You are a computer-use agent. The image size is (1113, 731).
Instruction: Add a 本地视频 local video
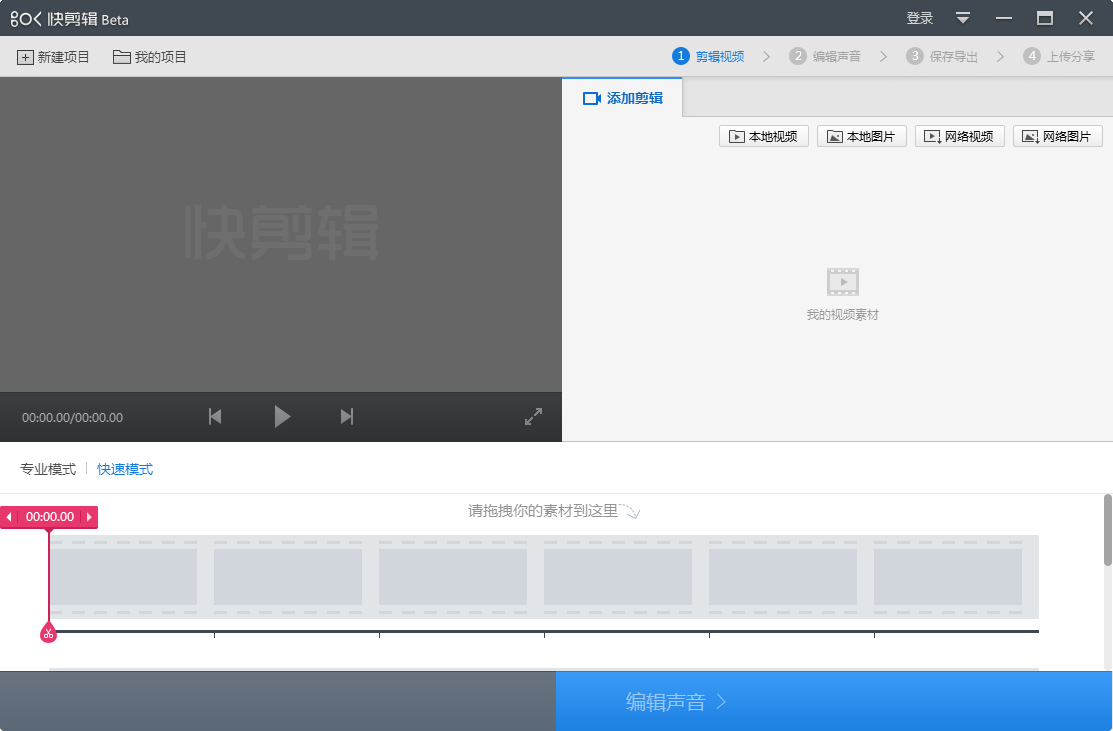(x=764, y=136)
